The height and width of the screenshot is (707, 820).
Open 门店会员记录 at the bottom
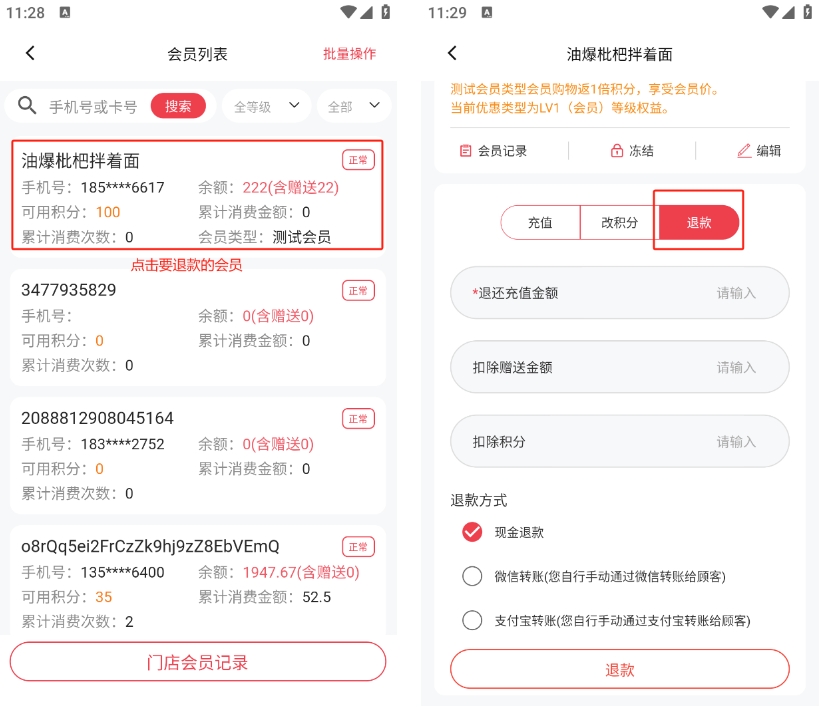tap(198, 662)
